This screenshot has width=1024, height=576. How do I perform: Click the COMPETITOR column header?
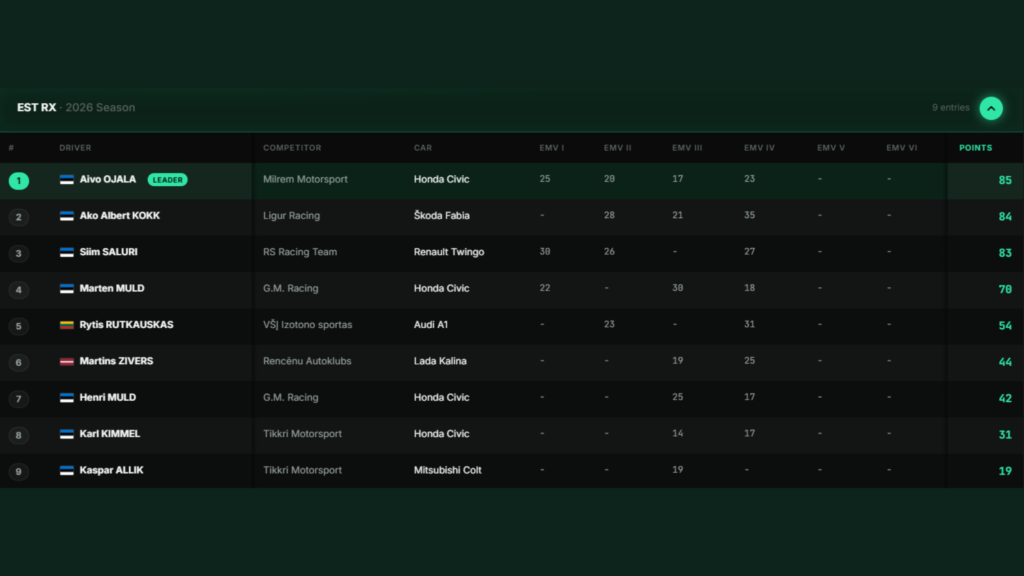(292, 148)
